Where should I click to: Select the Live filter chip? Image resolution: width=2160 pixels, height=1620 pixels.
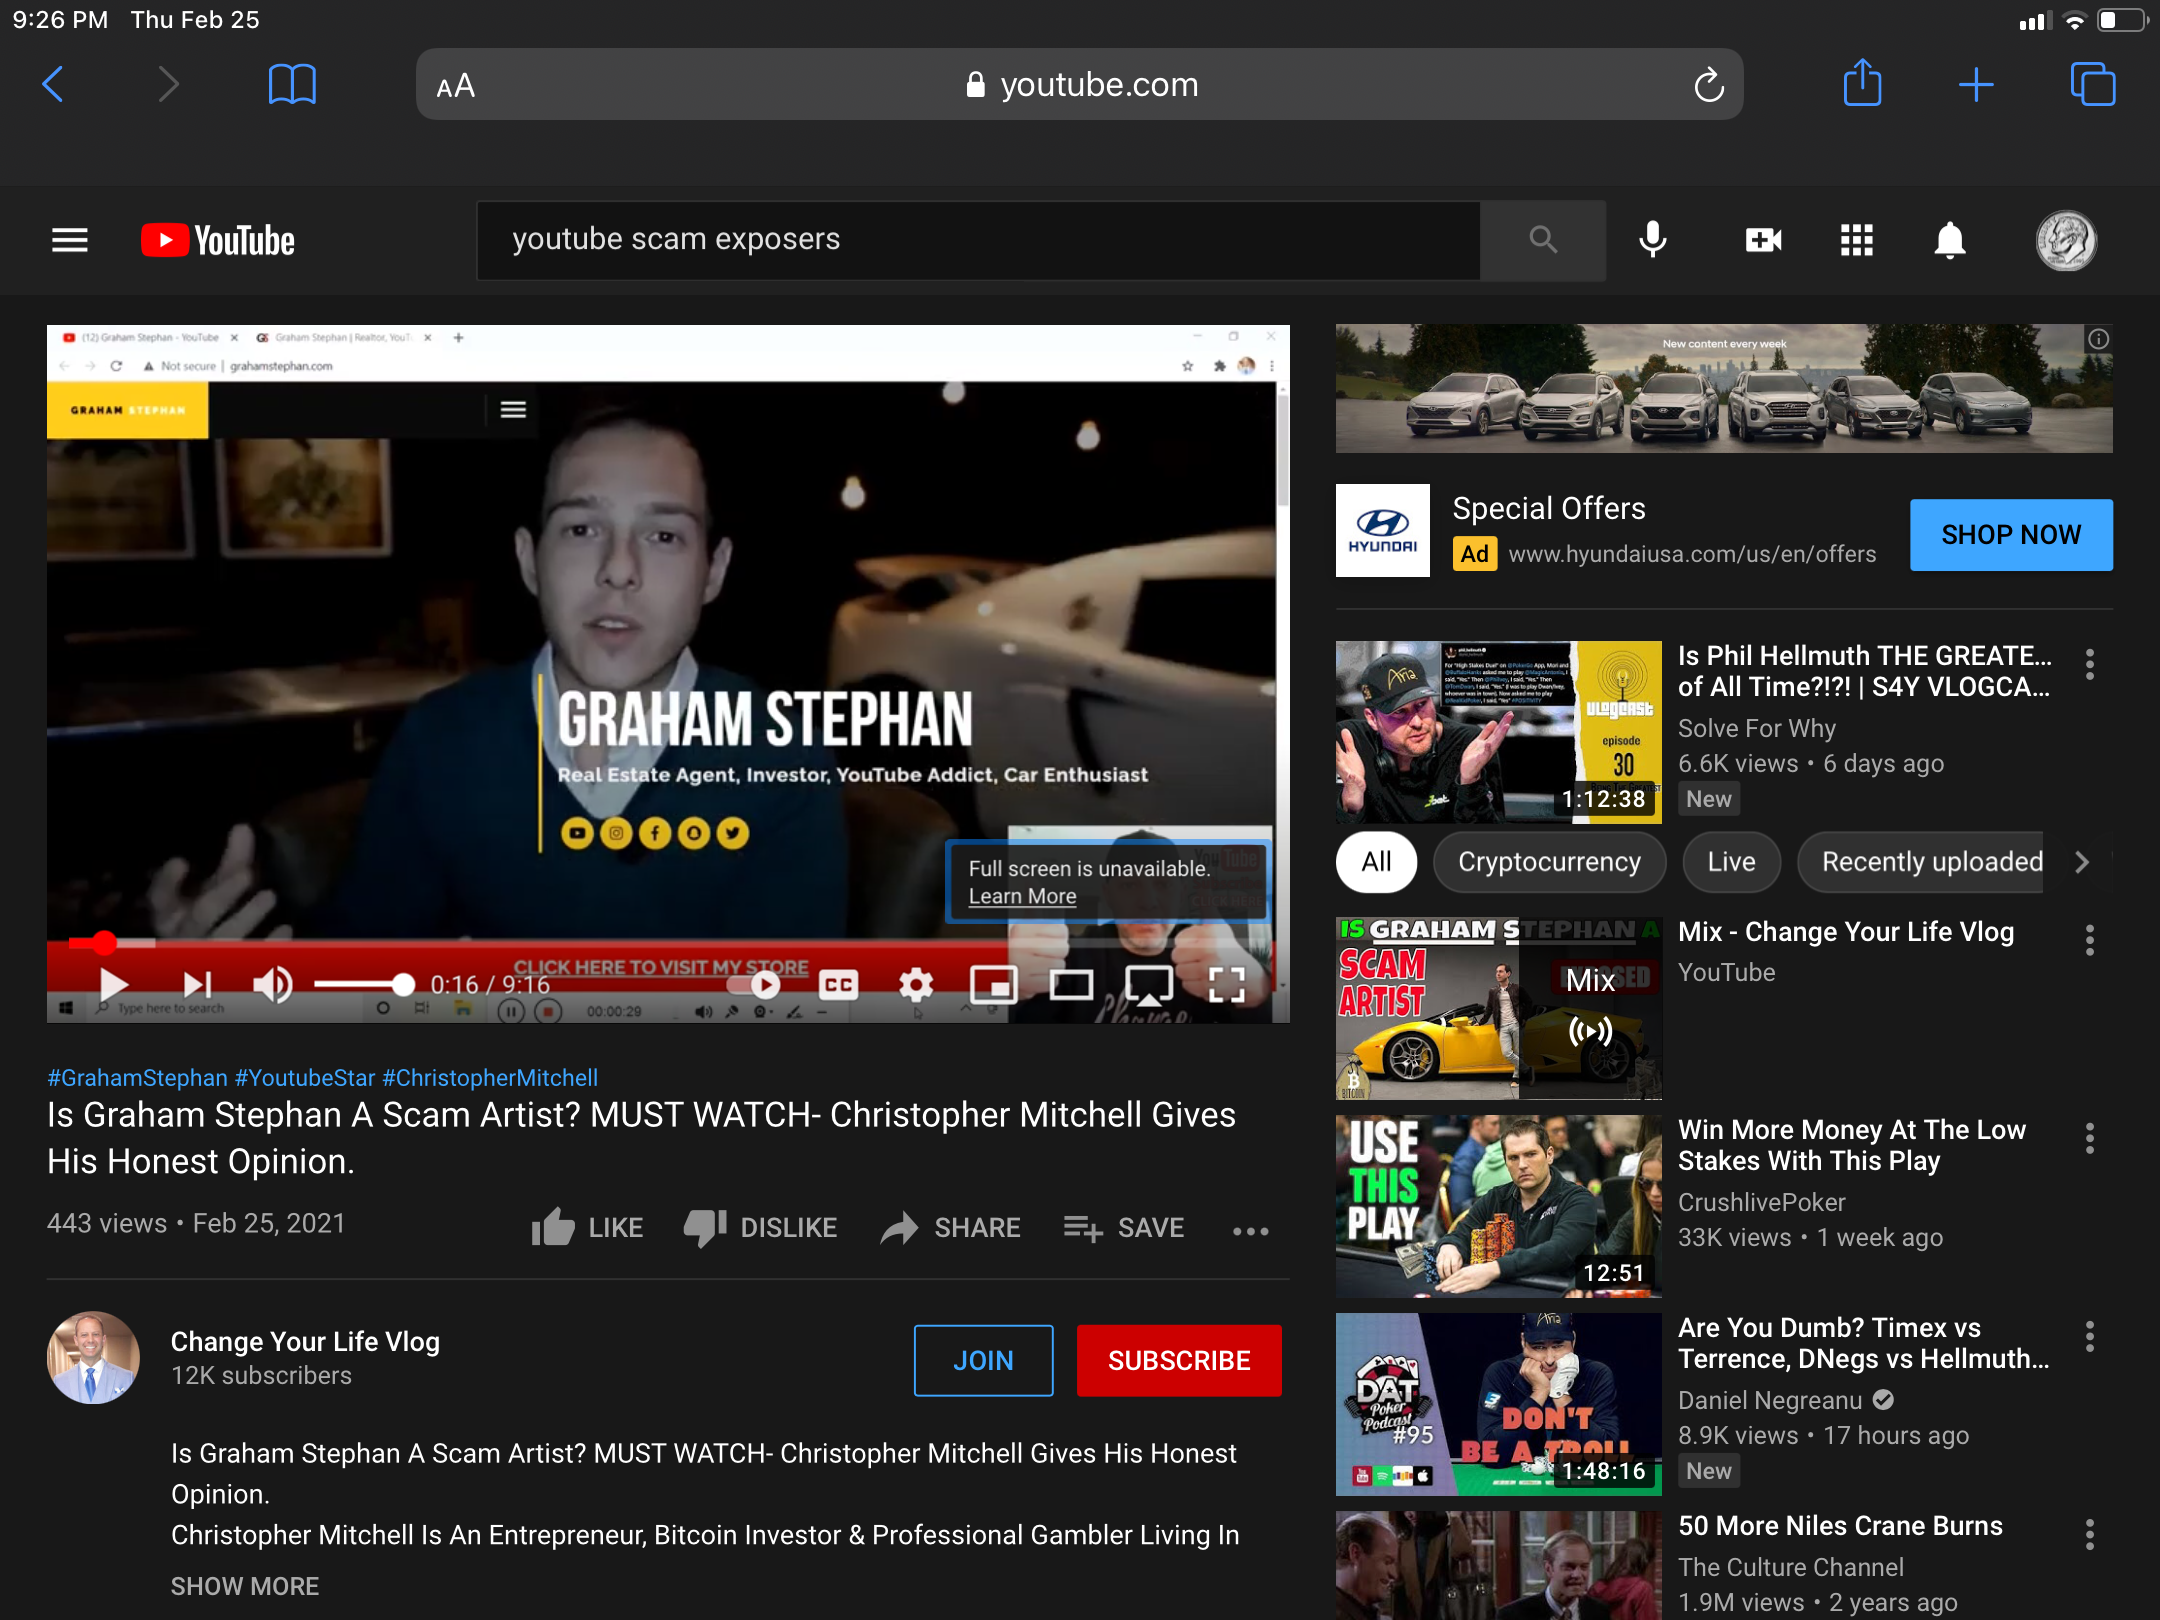pos(1731,862)
